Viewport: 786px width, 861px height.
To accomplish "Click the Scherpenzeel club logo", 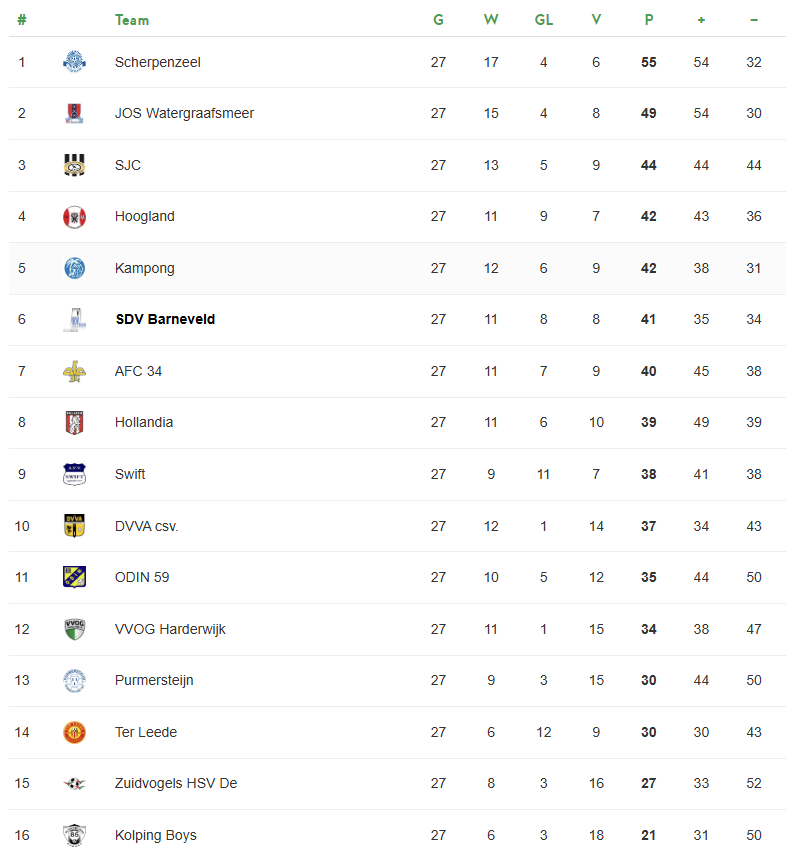I will click(74, 62).
